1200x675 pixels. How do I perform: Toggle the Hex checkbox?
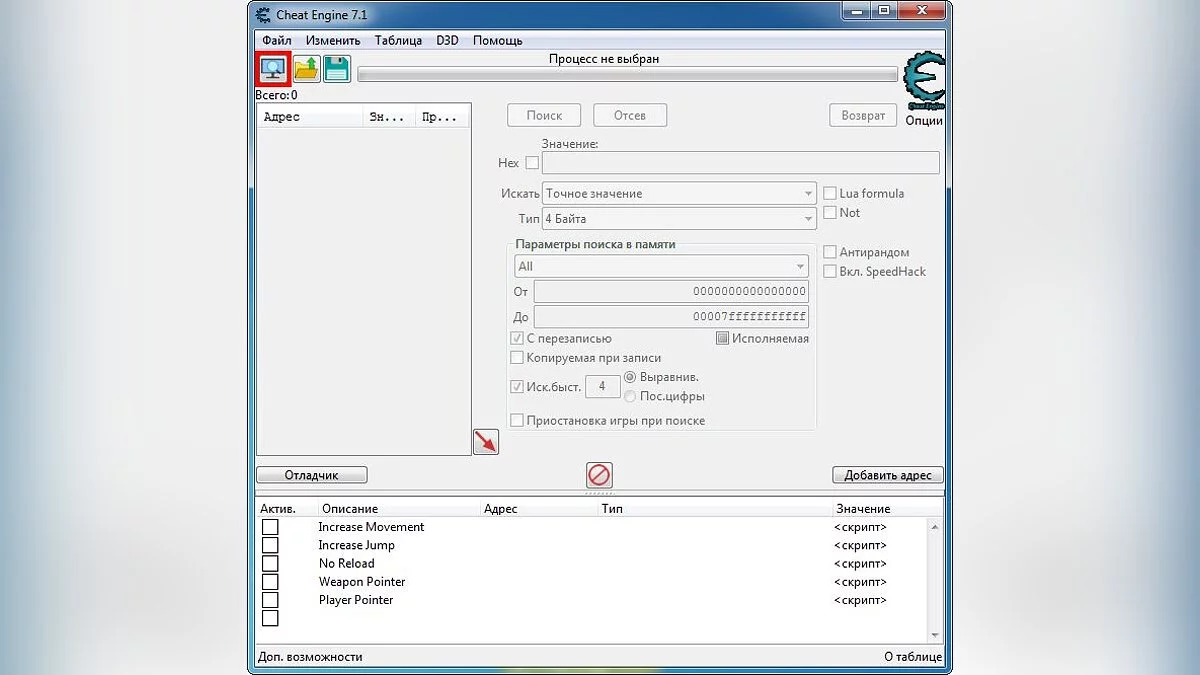(532, 163)
